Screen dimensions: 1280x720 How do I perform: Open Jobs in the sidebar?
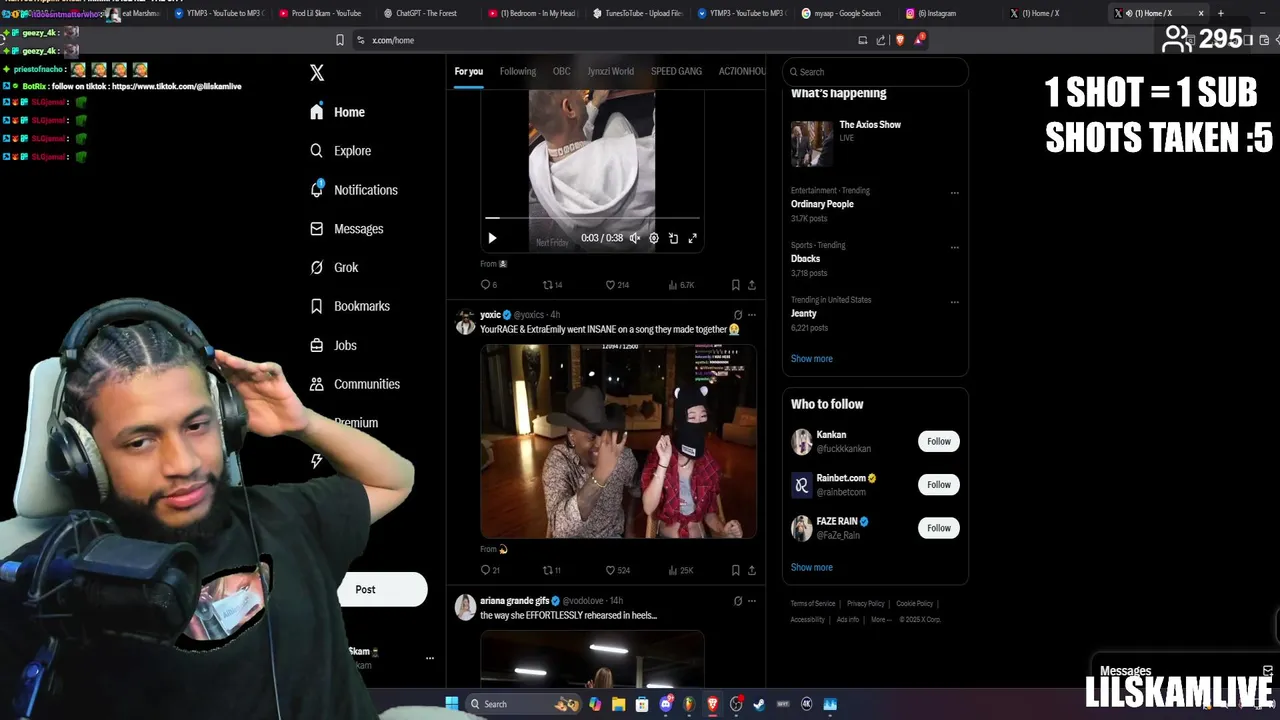(x=332, y=345)
